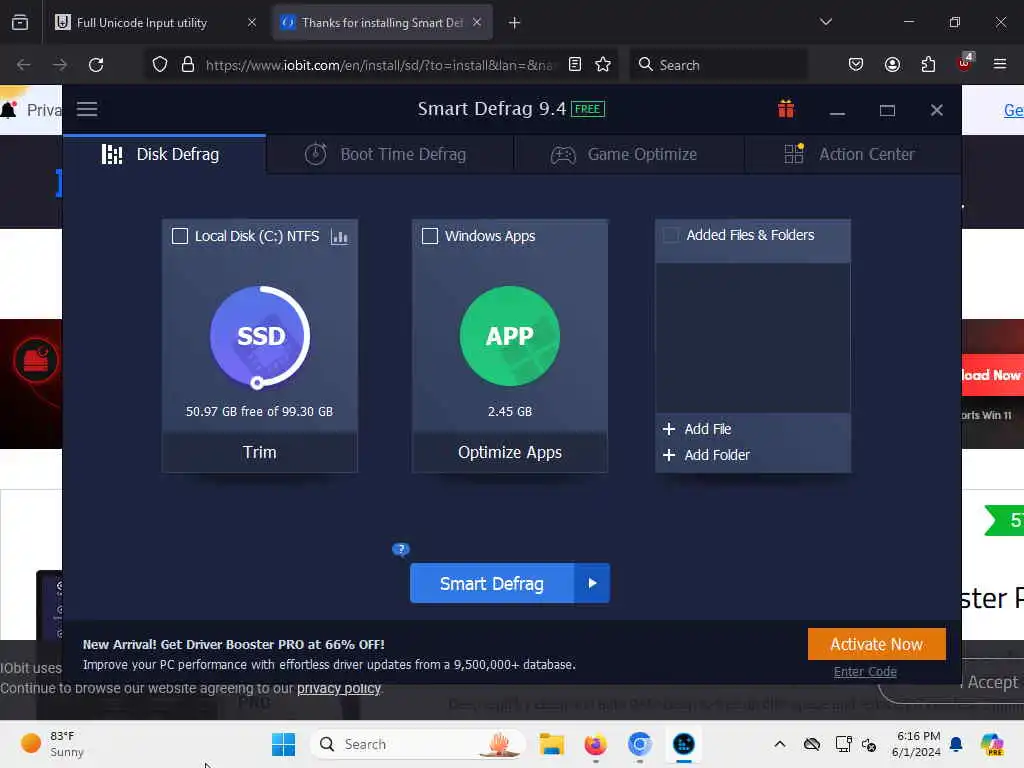Open disk analysis chart icon for Local Disk C
Image resolution: width=1024 pixels, height=768 pixels.
[x=339, y=236]
